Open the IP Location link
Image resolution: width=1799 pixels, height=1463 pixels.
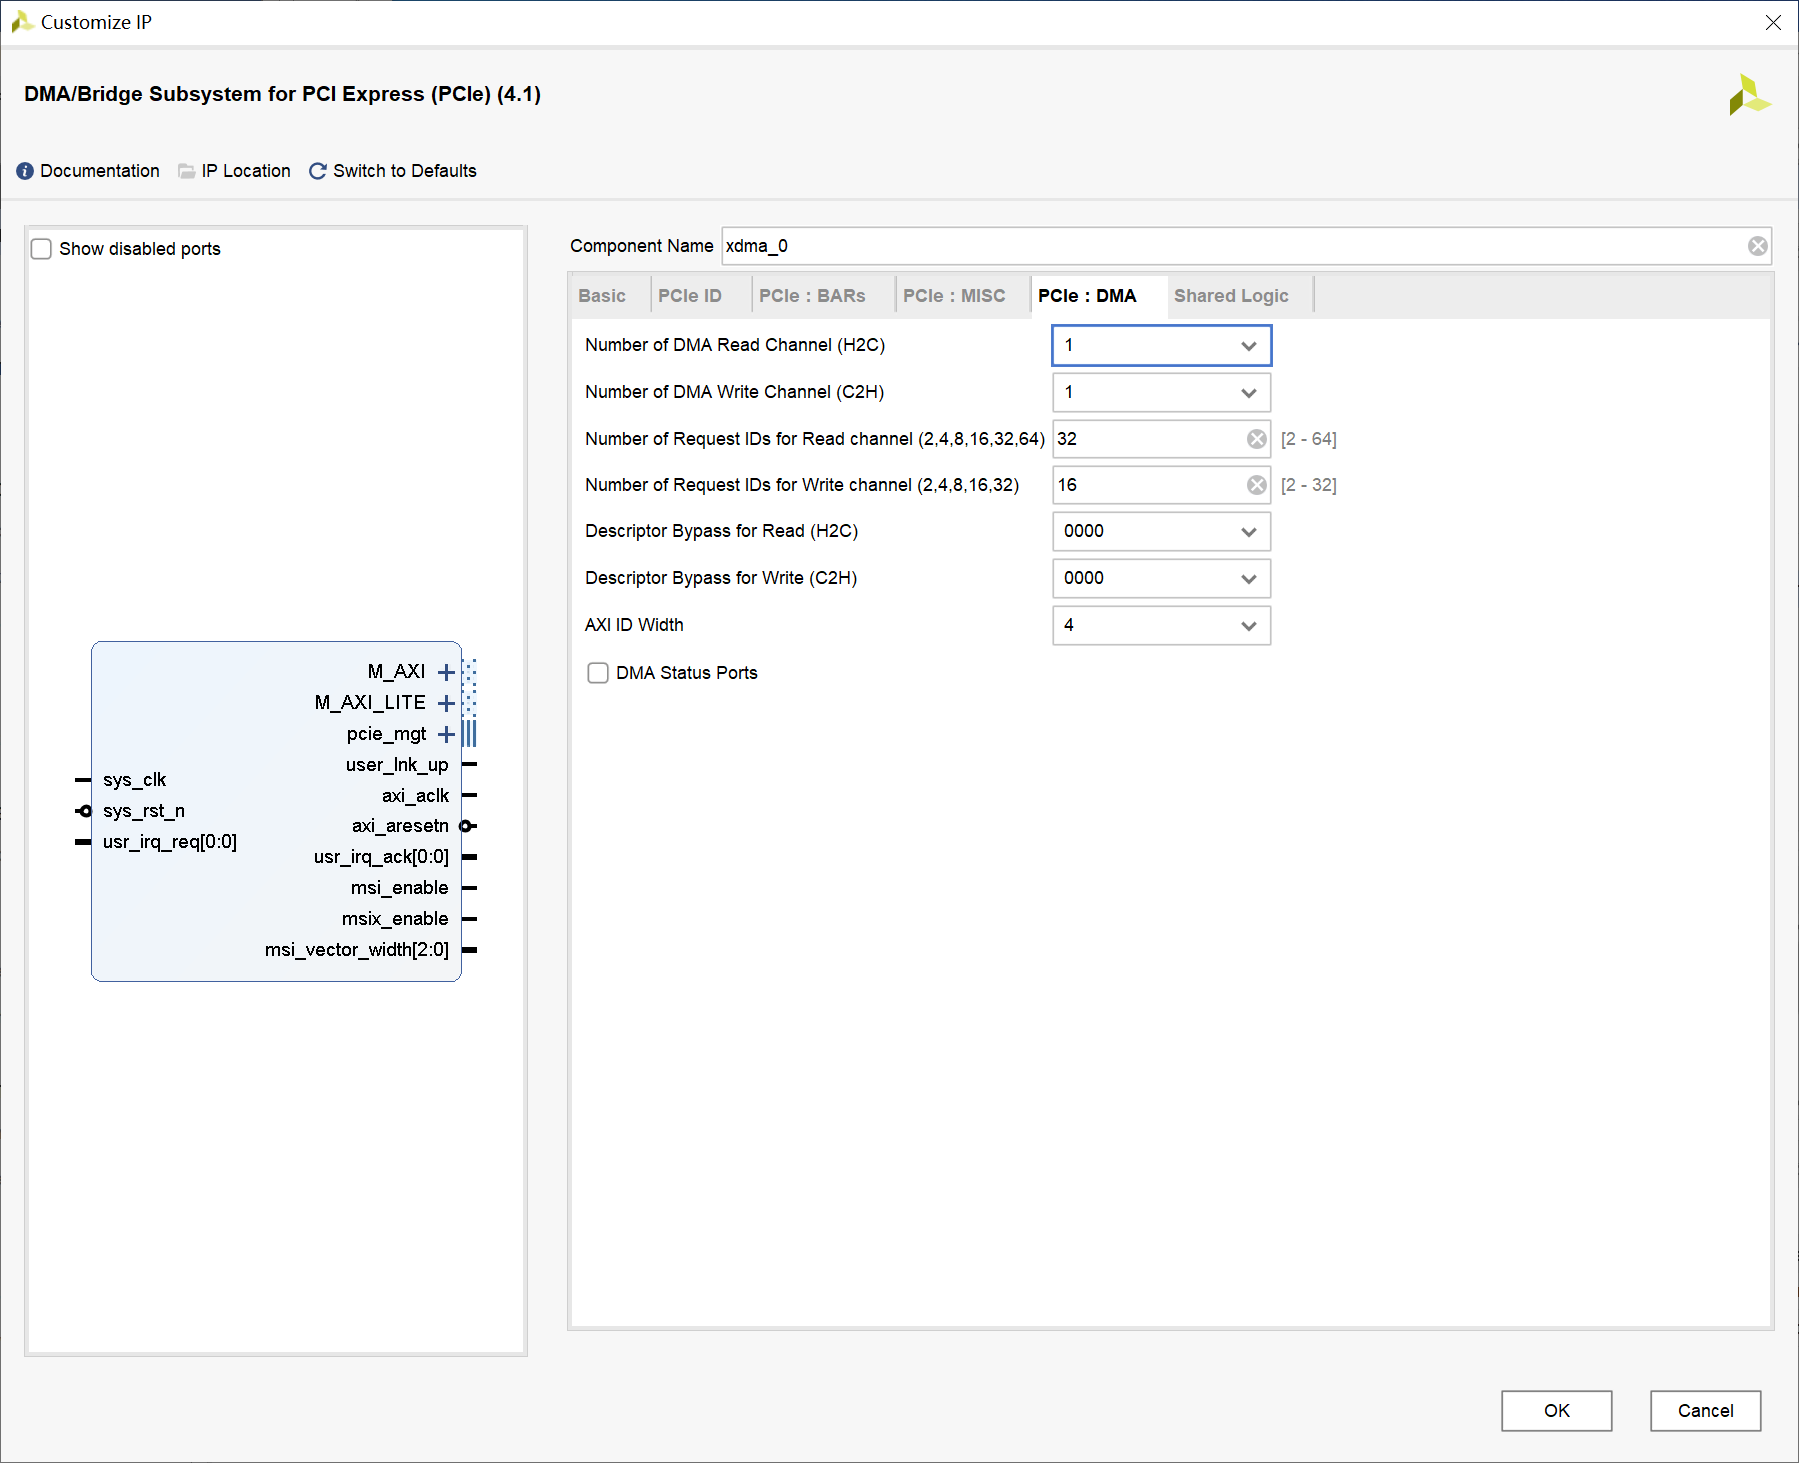246,171
